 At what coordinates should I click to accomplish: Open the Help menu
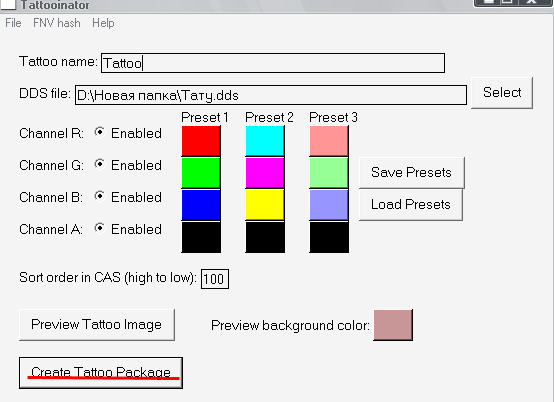(x=103, y=23)
